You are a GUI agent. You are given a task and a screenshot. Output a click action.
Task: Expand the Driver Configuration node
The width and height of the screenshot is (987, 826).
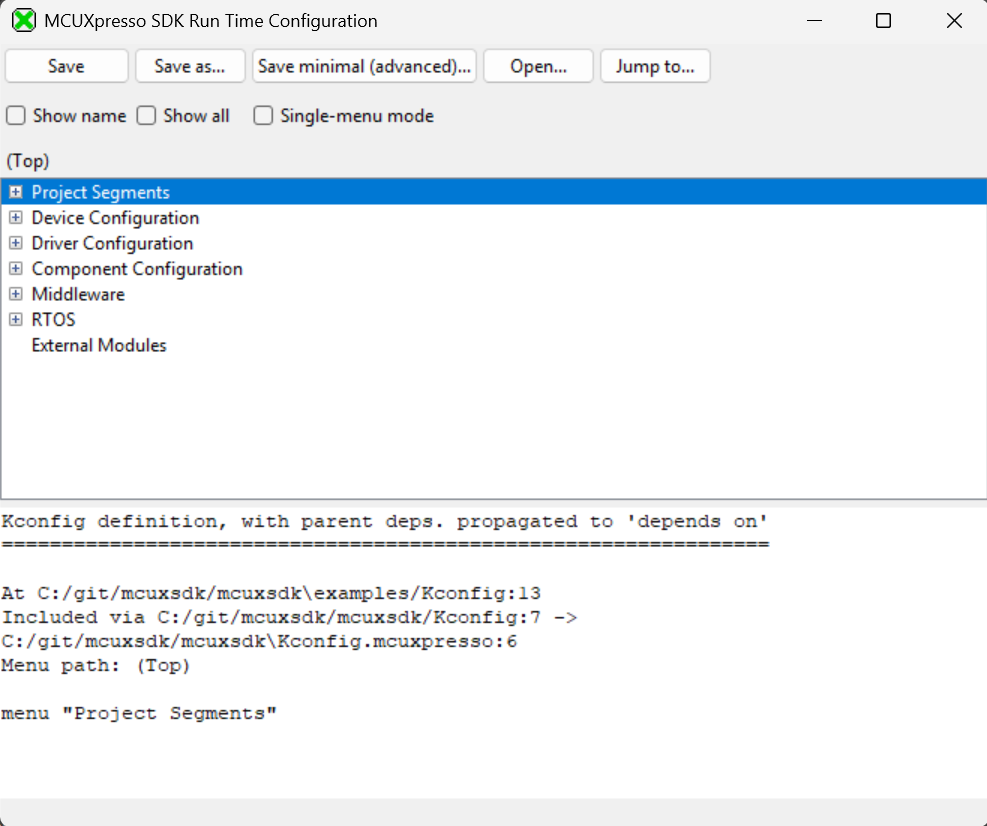coord(15,243)
